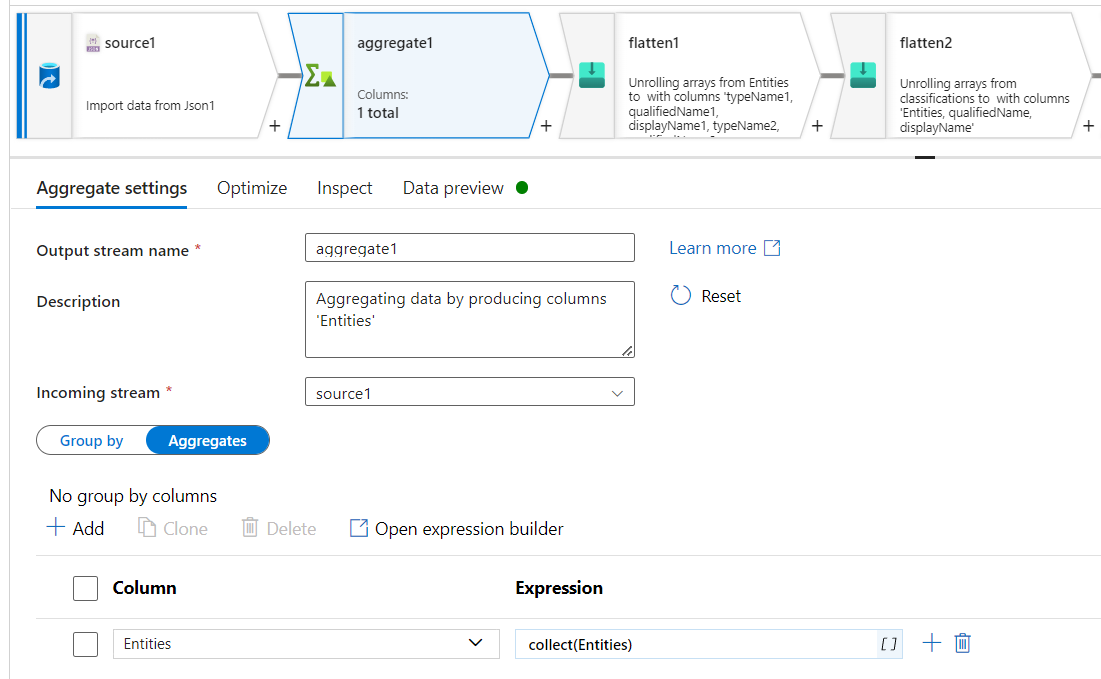Image resolution: width=1101 pixels, height=679 pixels.
Task: Click the plus icon after the aggregate1 node
Action: pos(546,126)
